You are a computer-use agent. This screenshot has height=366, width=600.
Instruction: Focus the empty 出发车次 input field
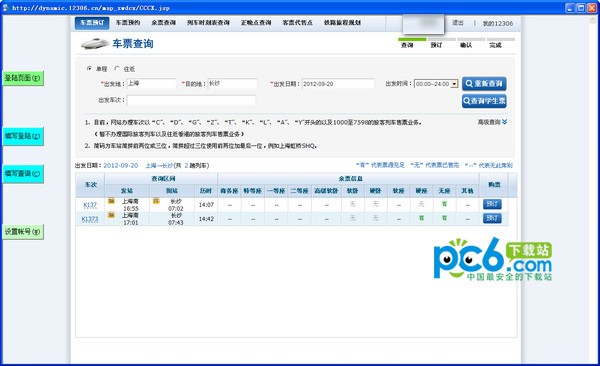click(191, 100)
